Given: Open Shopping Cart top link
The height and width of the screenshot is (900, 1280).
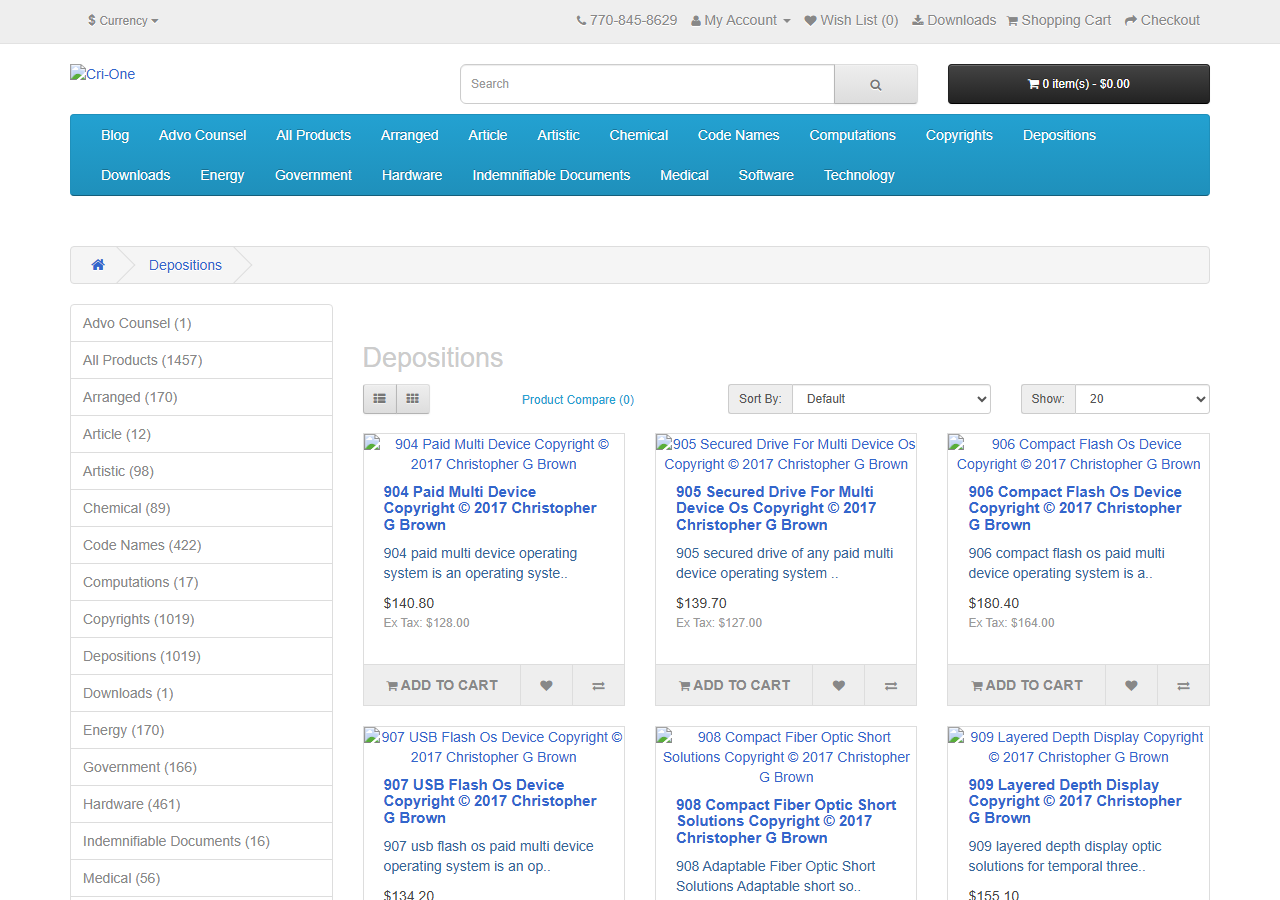Looking at the screenshot, I should [1059, 20].
